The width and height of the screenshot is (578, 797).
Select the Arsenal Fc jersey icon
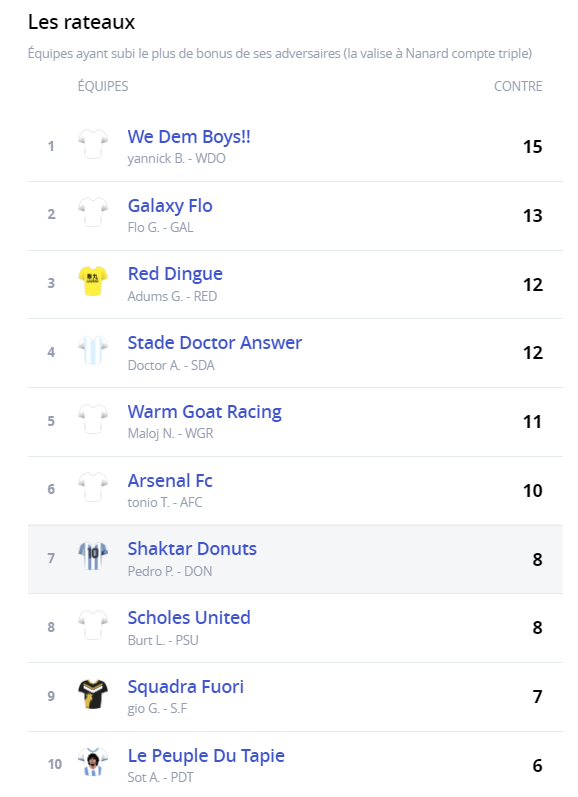pos(93,488)
